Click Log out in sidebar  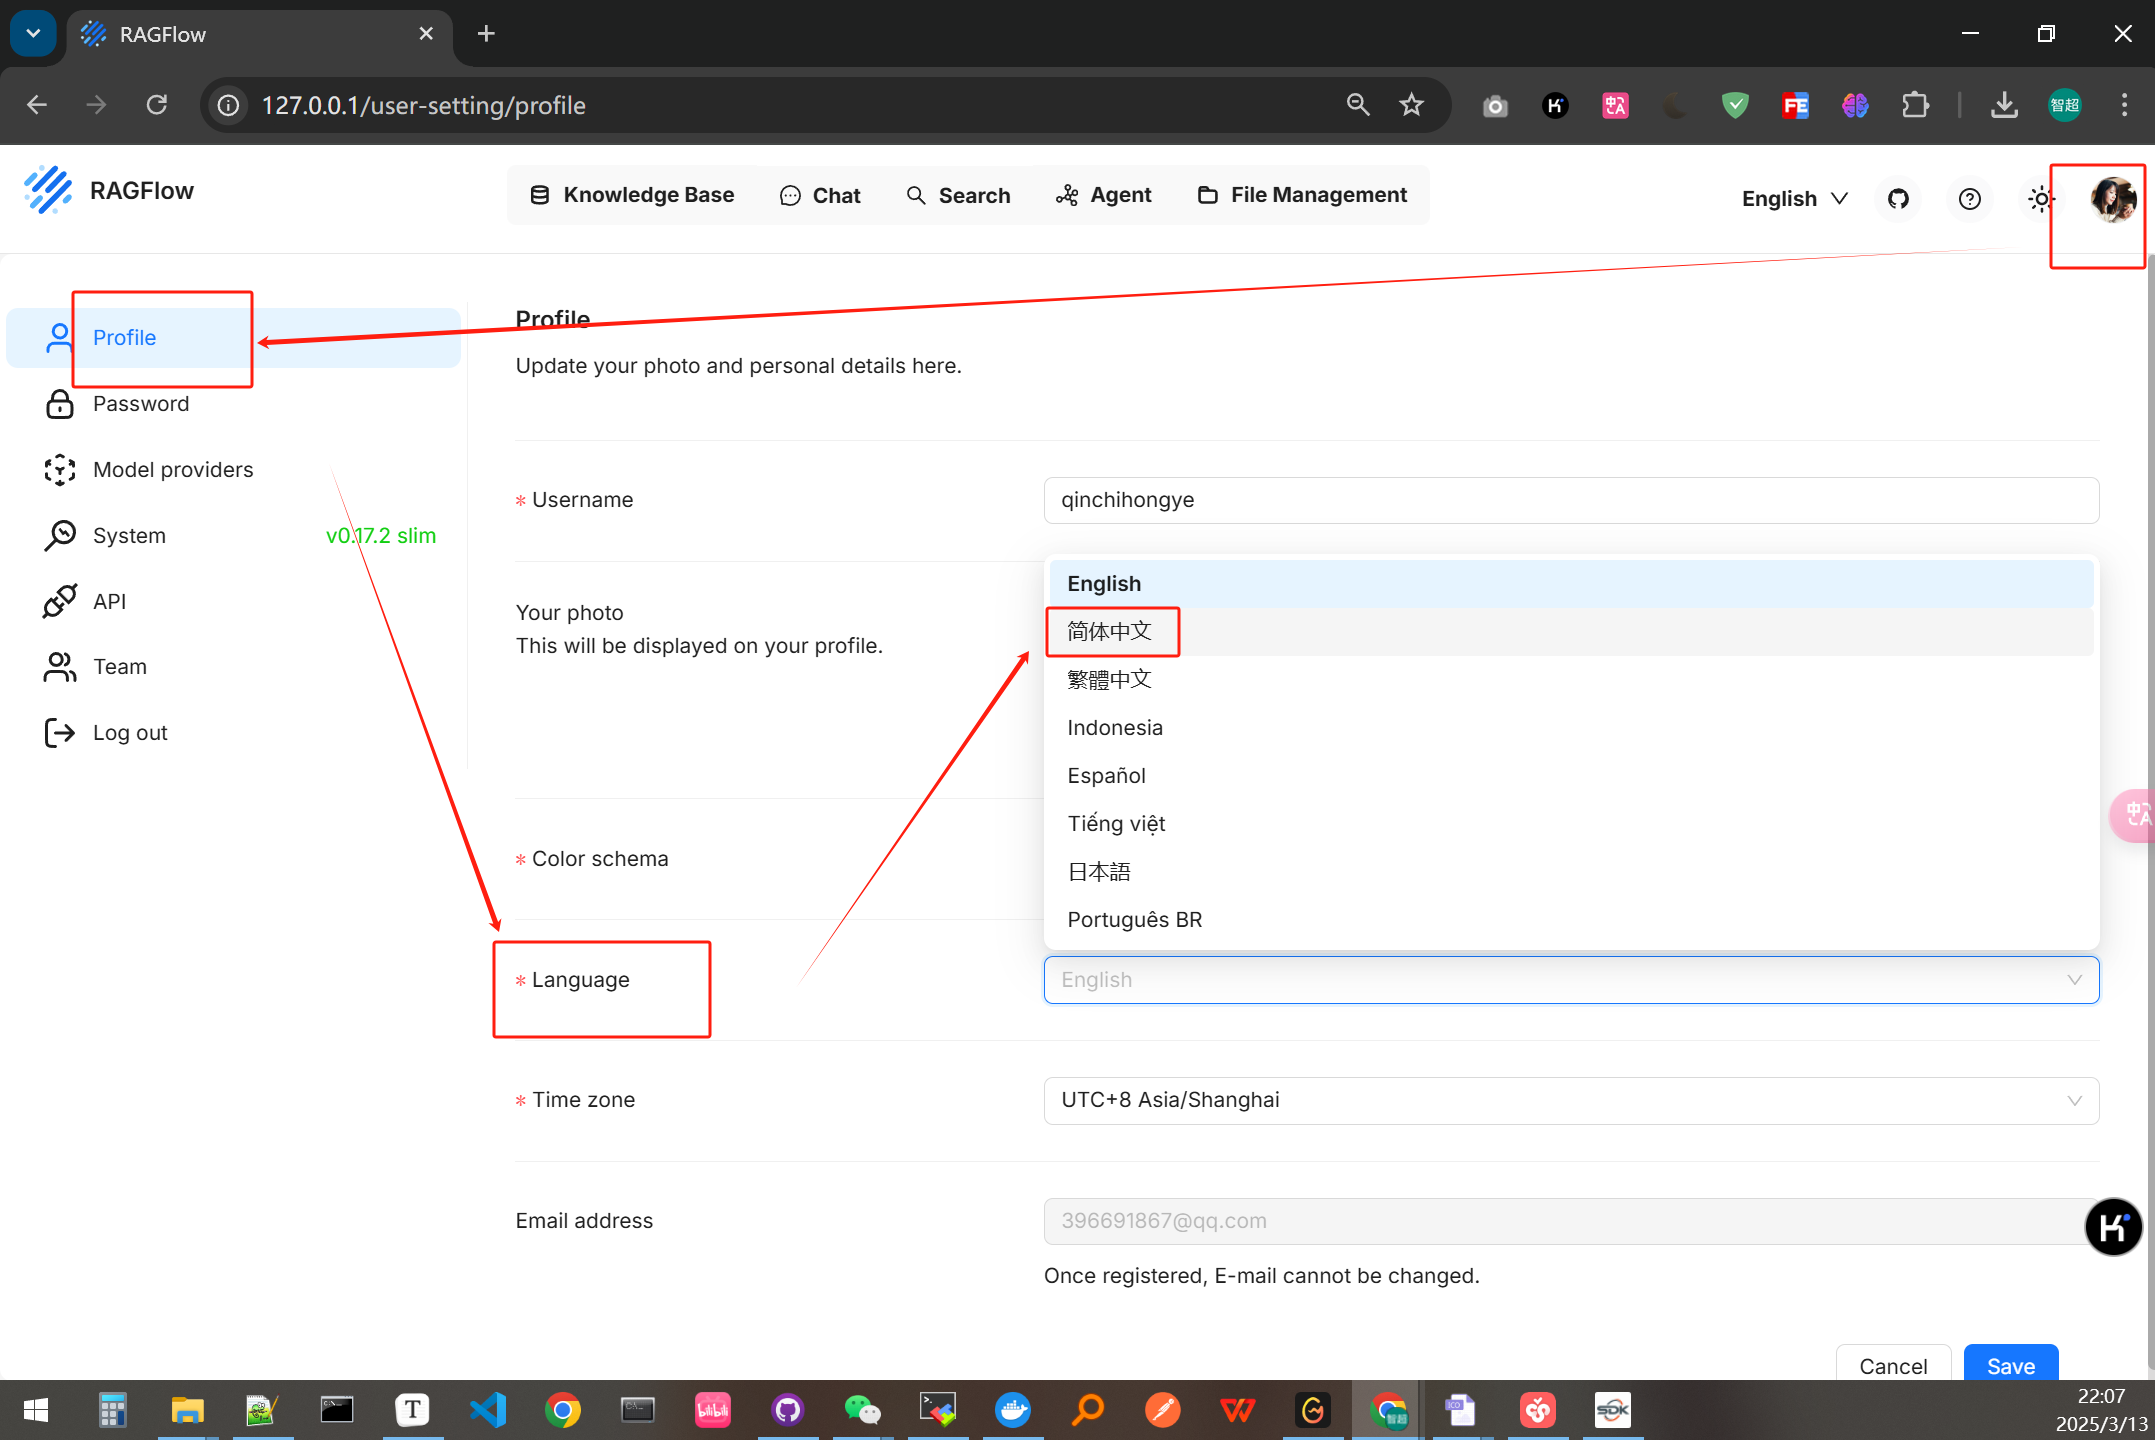coord(130,733)
